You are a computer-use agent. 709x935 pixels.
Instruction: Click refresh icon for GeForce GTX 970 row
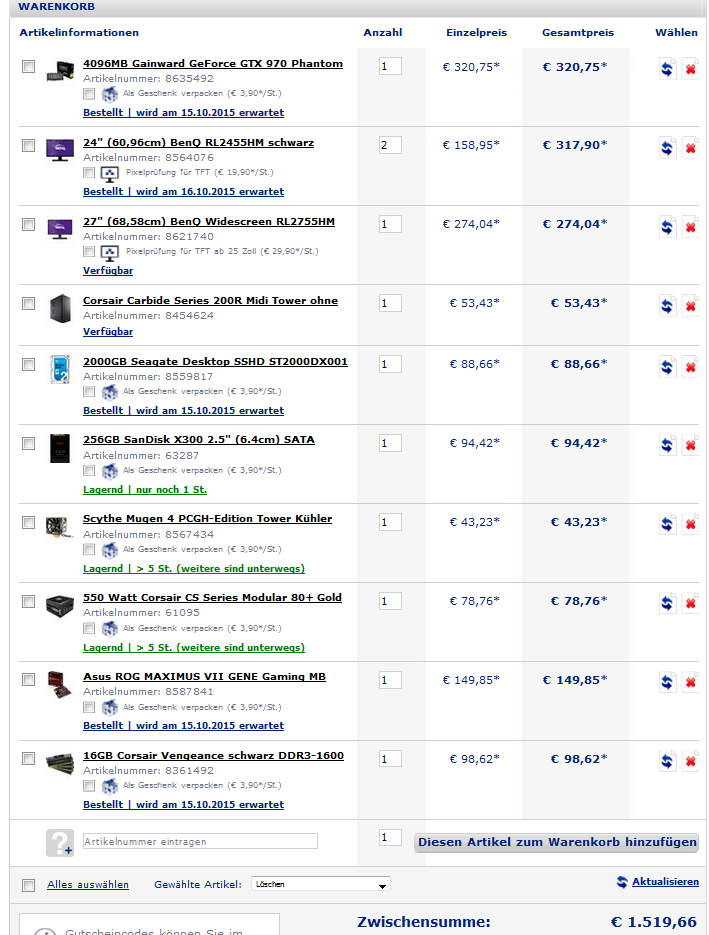pyautogui.click(x=668, y=69)
